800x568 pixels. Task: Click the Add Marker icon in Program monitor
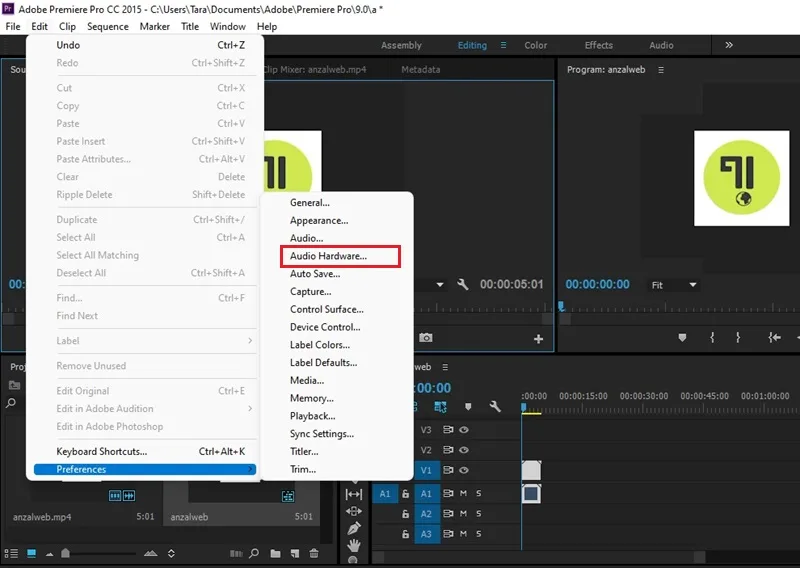(x=682, y=337)
